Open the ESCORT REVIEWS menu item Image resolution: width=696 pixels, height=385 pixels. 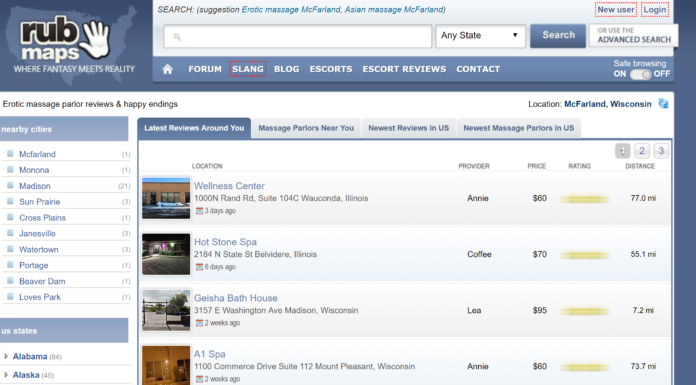point(404,69)
